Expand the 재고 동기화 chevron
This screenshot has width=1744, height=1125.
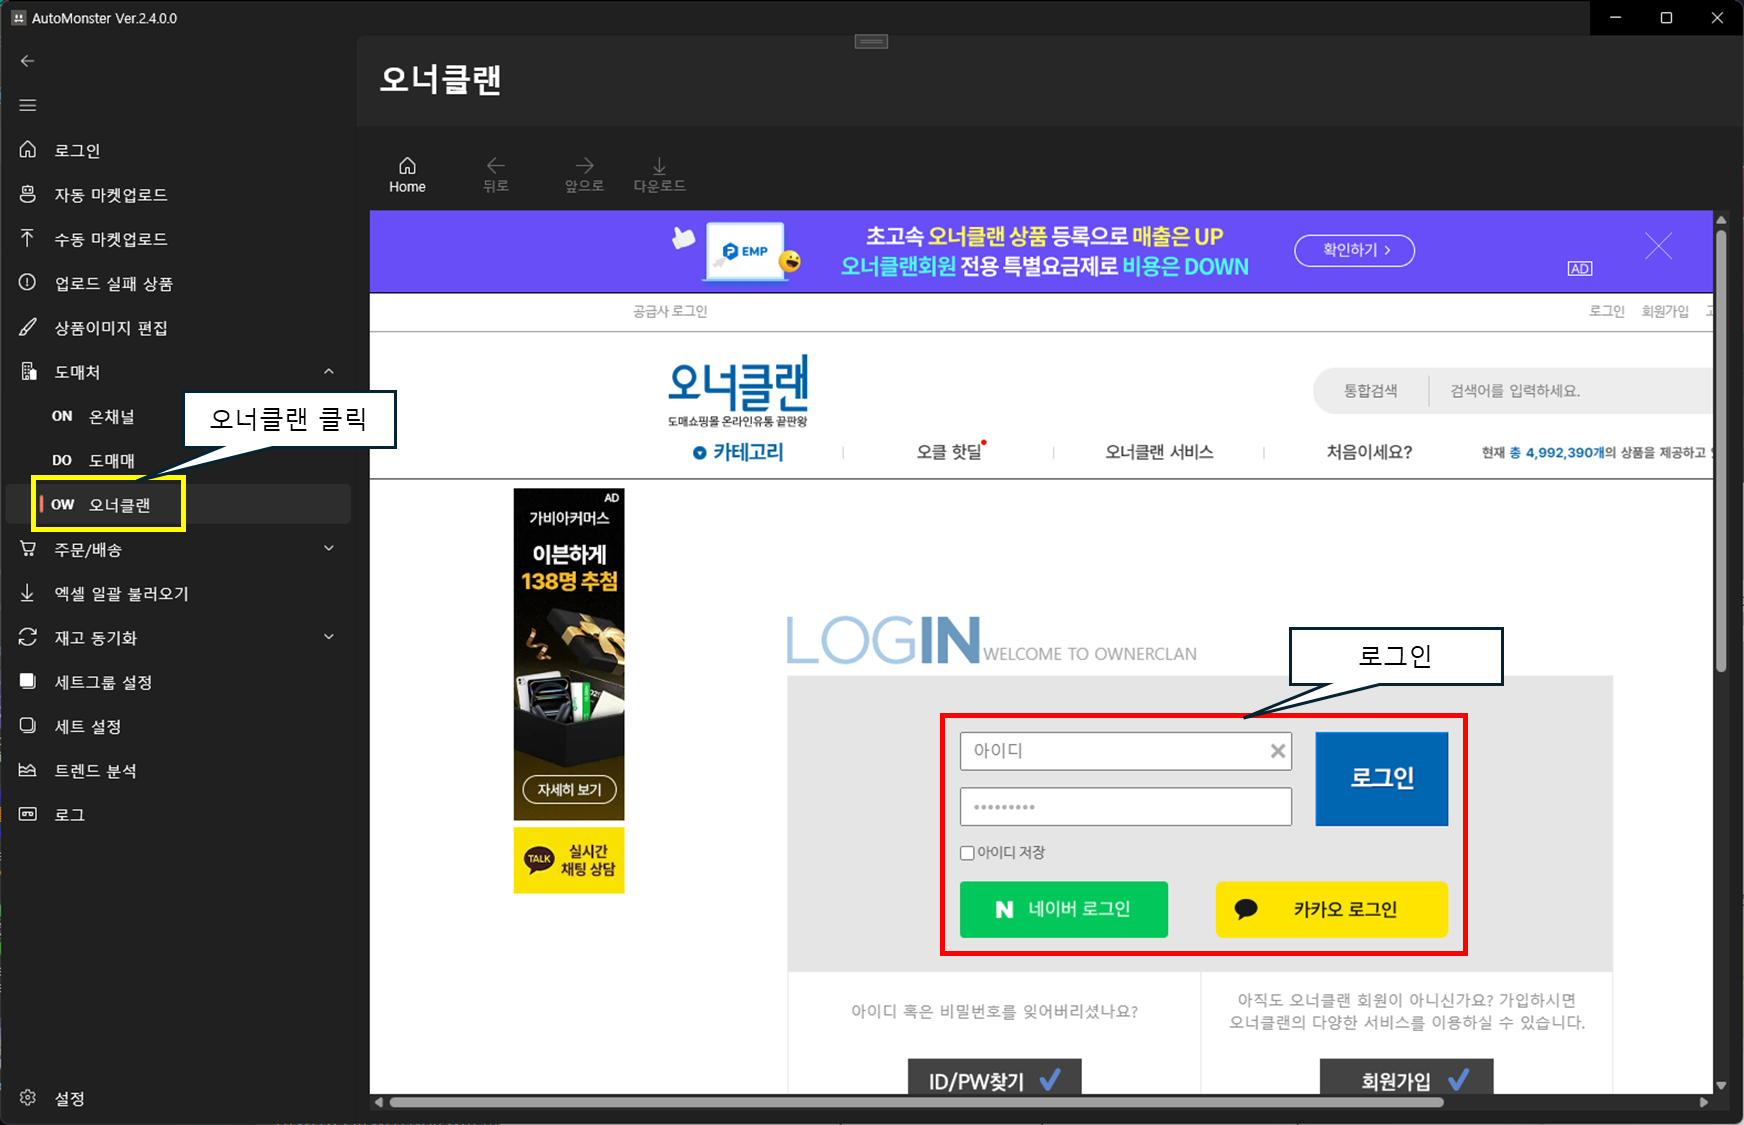click(329, 637)
